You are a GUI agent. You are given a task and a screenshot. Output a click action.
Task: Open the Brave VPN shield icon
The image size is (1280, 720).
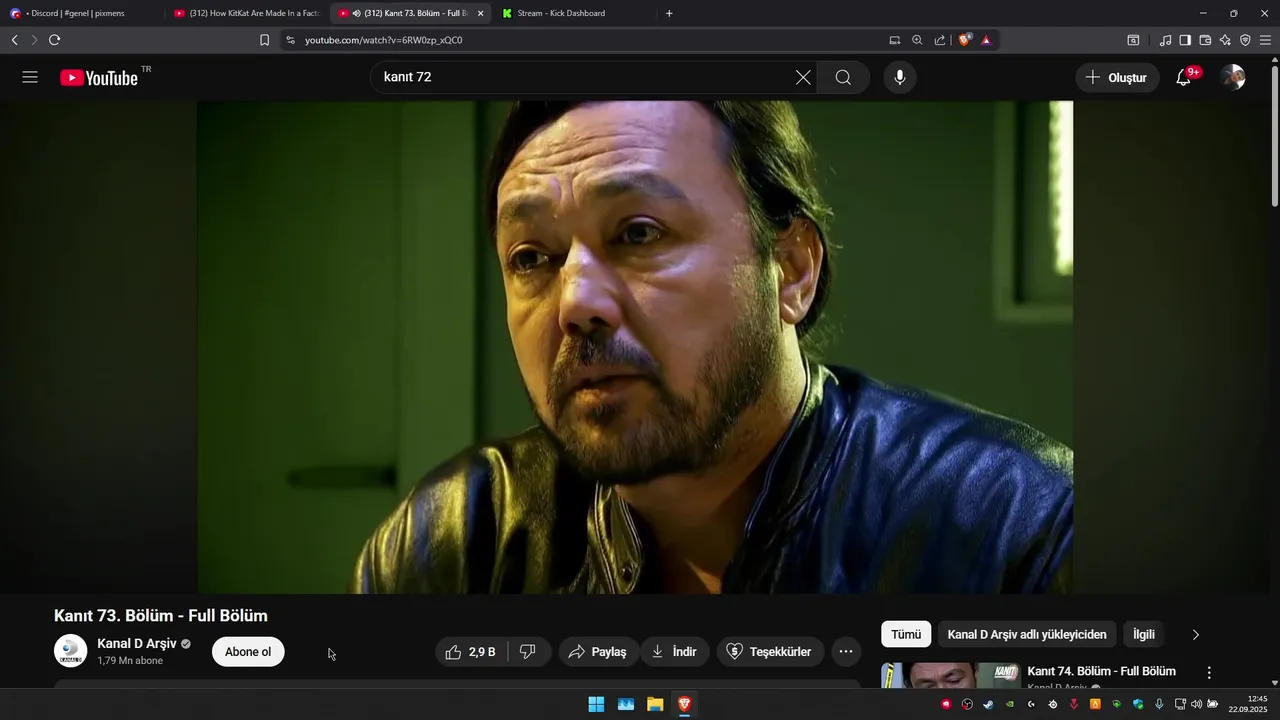click(x=1245, y=40)
